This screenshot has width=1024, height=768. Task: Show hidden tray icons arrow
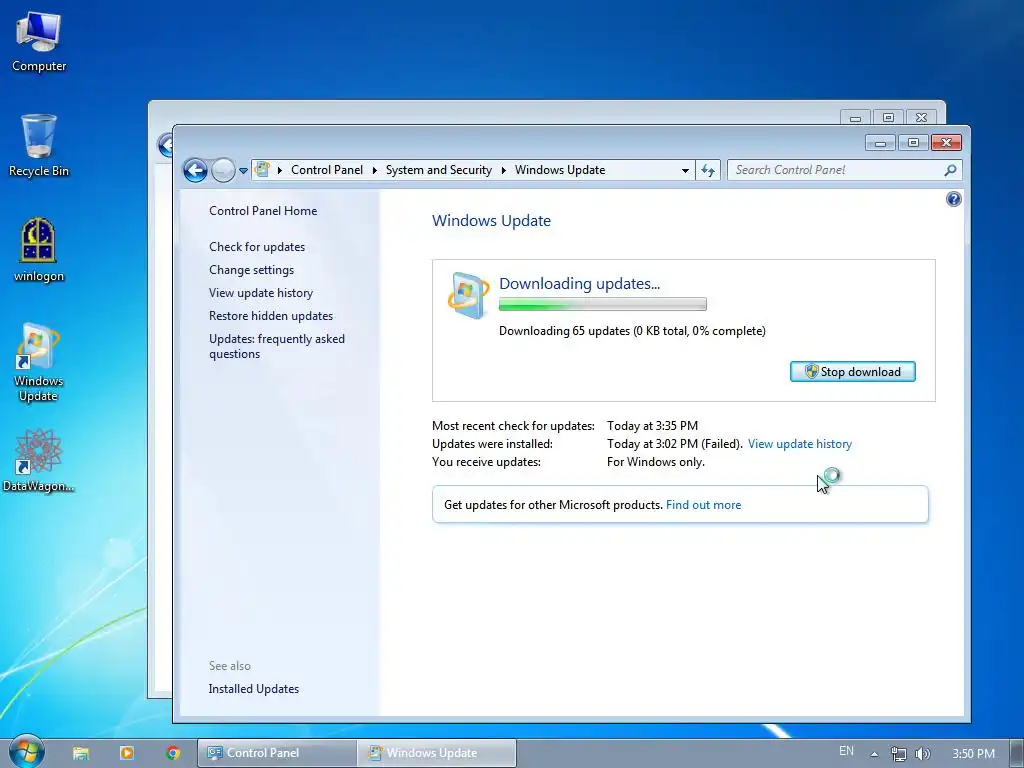pyautogui.click(x=874, y=754)
